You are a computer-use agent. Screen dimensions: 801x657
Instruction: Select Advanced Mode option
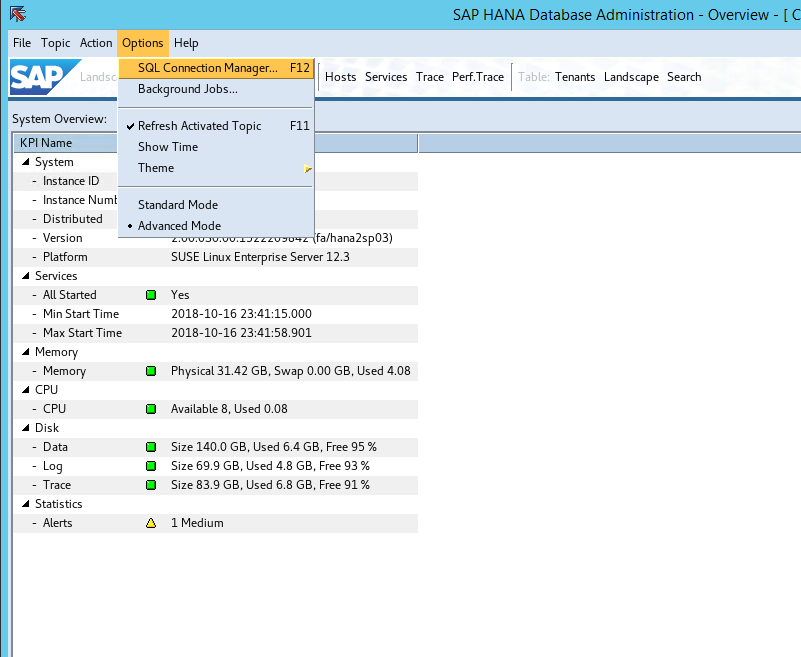[x=216, y=226]
